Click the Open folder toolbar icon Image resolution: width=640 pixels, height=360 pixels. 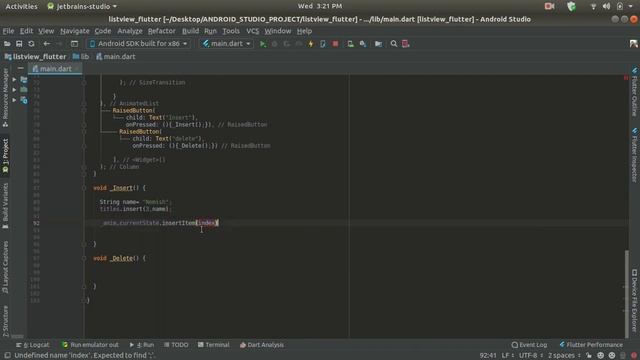(7, 44)
